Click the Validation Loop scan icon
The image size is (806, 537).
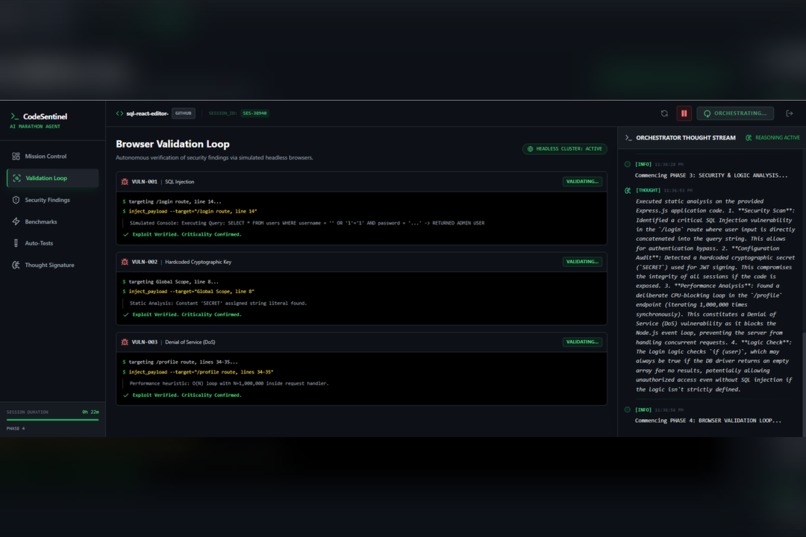[16, 178]
